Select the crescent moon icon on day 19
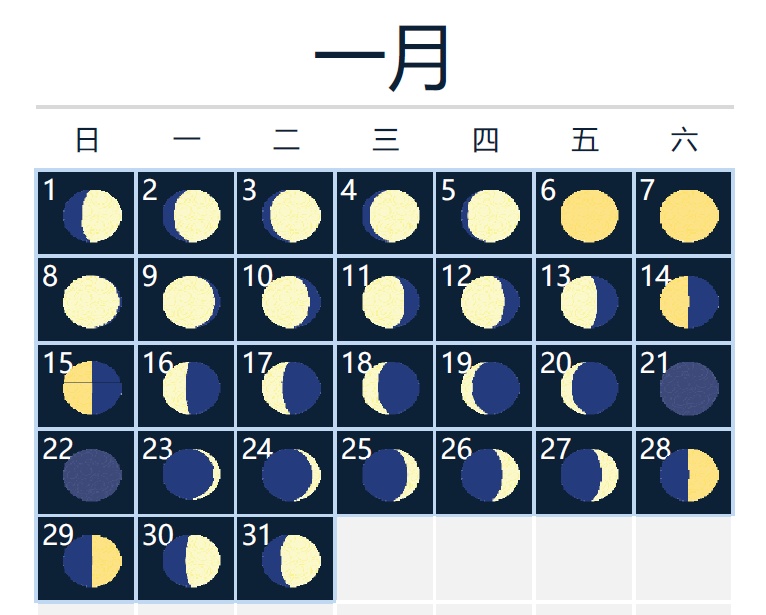The width and height of the screenshot is (766, 615). coord(490,388)
